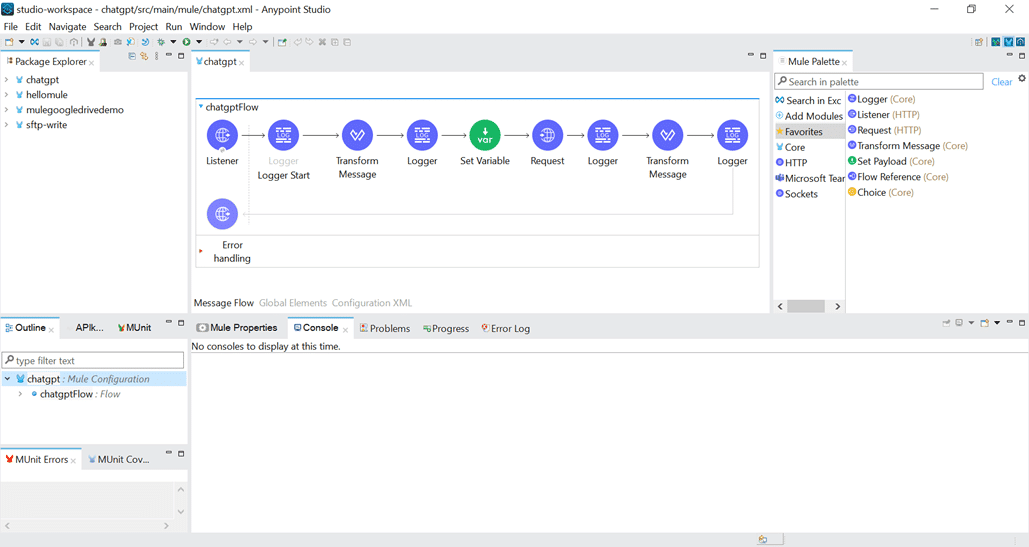This screenshot has height=547, width=1029.
Task: Expand the Error handling section
Action: [200, 251]
